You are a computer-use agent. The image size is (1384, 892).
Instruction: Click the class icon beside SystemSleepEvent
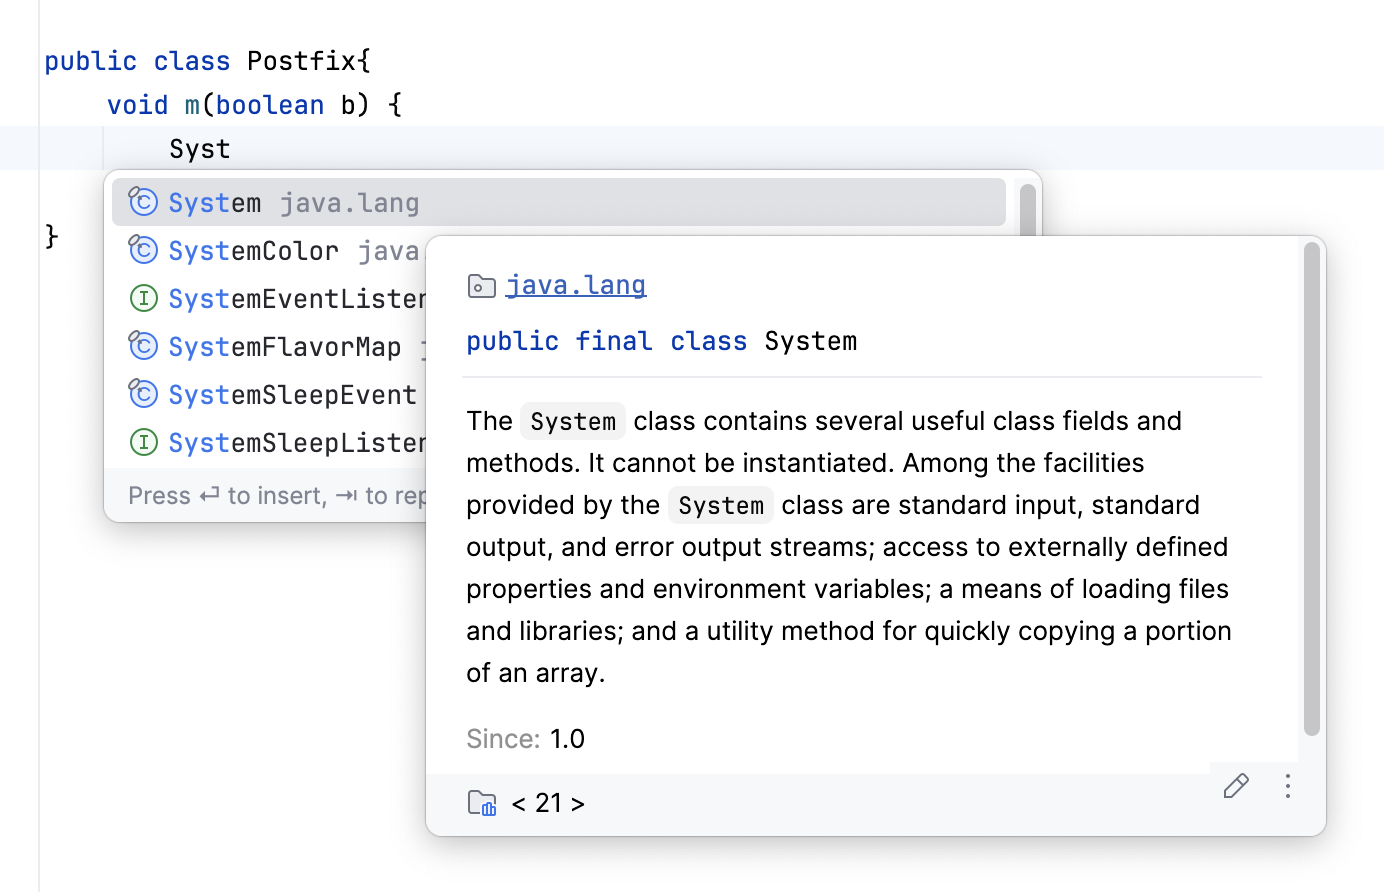point(143,393)
